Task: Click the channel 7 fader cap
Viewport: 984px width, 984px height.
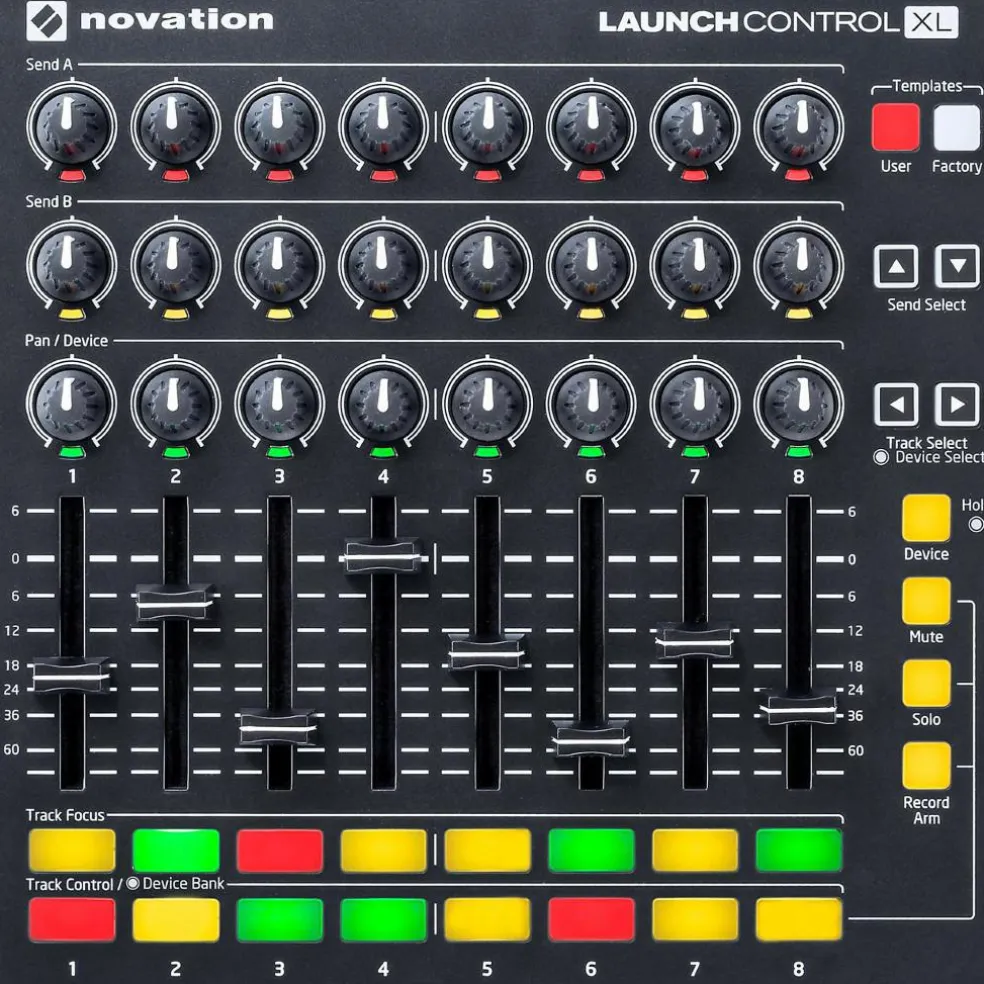Action: point(694,641)
